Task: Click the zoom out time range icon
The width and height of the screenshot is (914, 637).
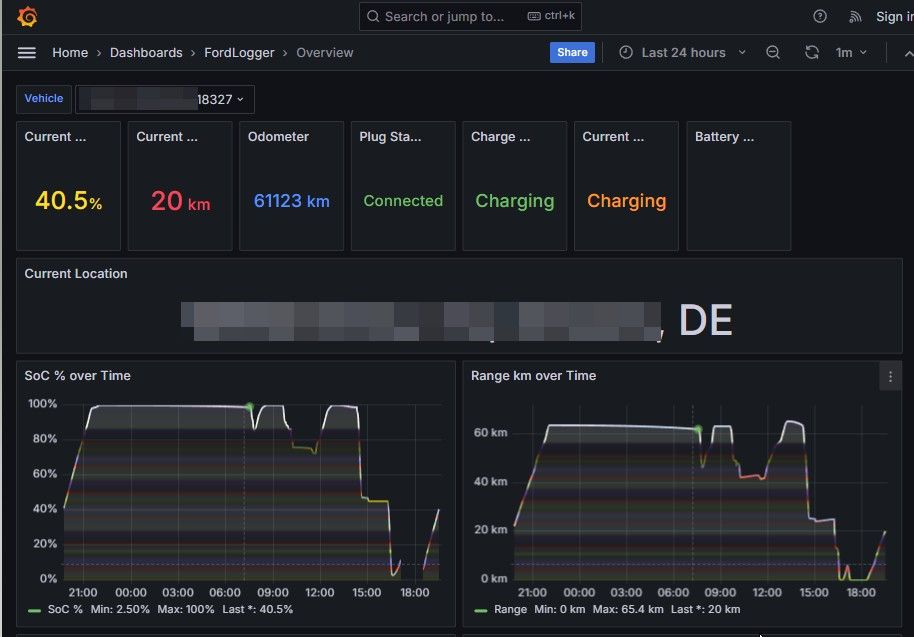Action: click(773, 52)
